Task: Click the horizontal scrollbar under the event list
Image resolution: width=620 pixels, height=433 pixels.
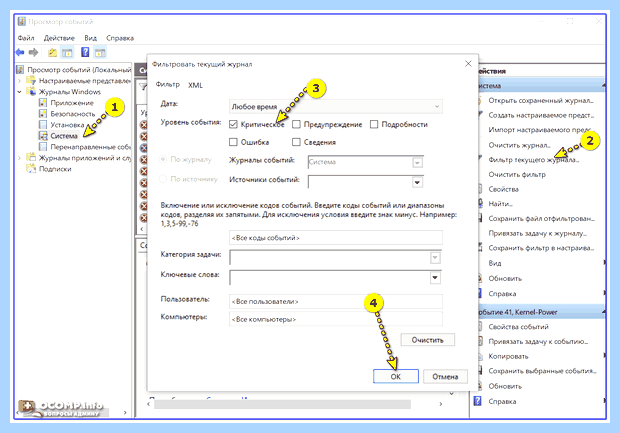Action: point(283,404)
